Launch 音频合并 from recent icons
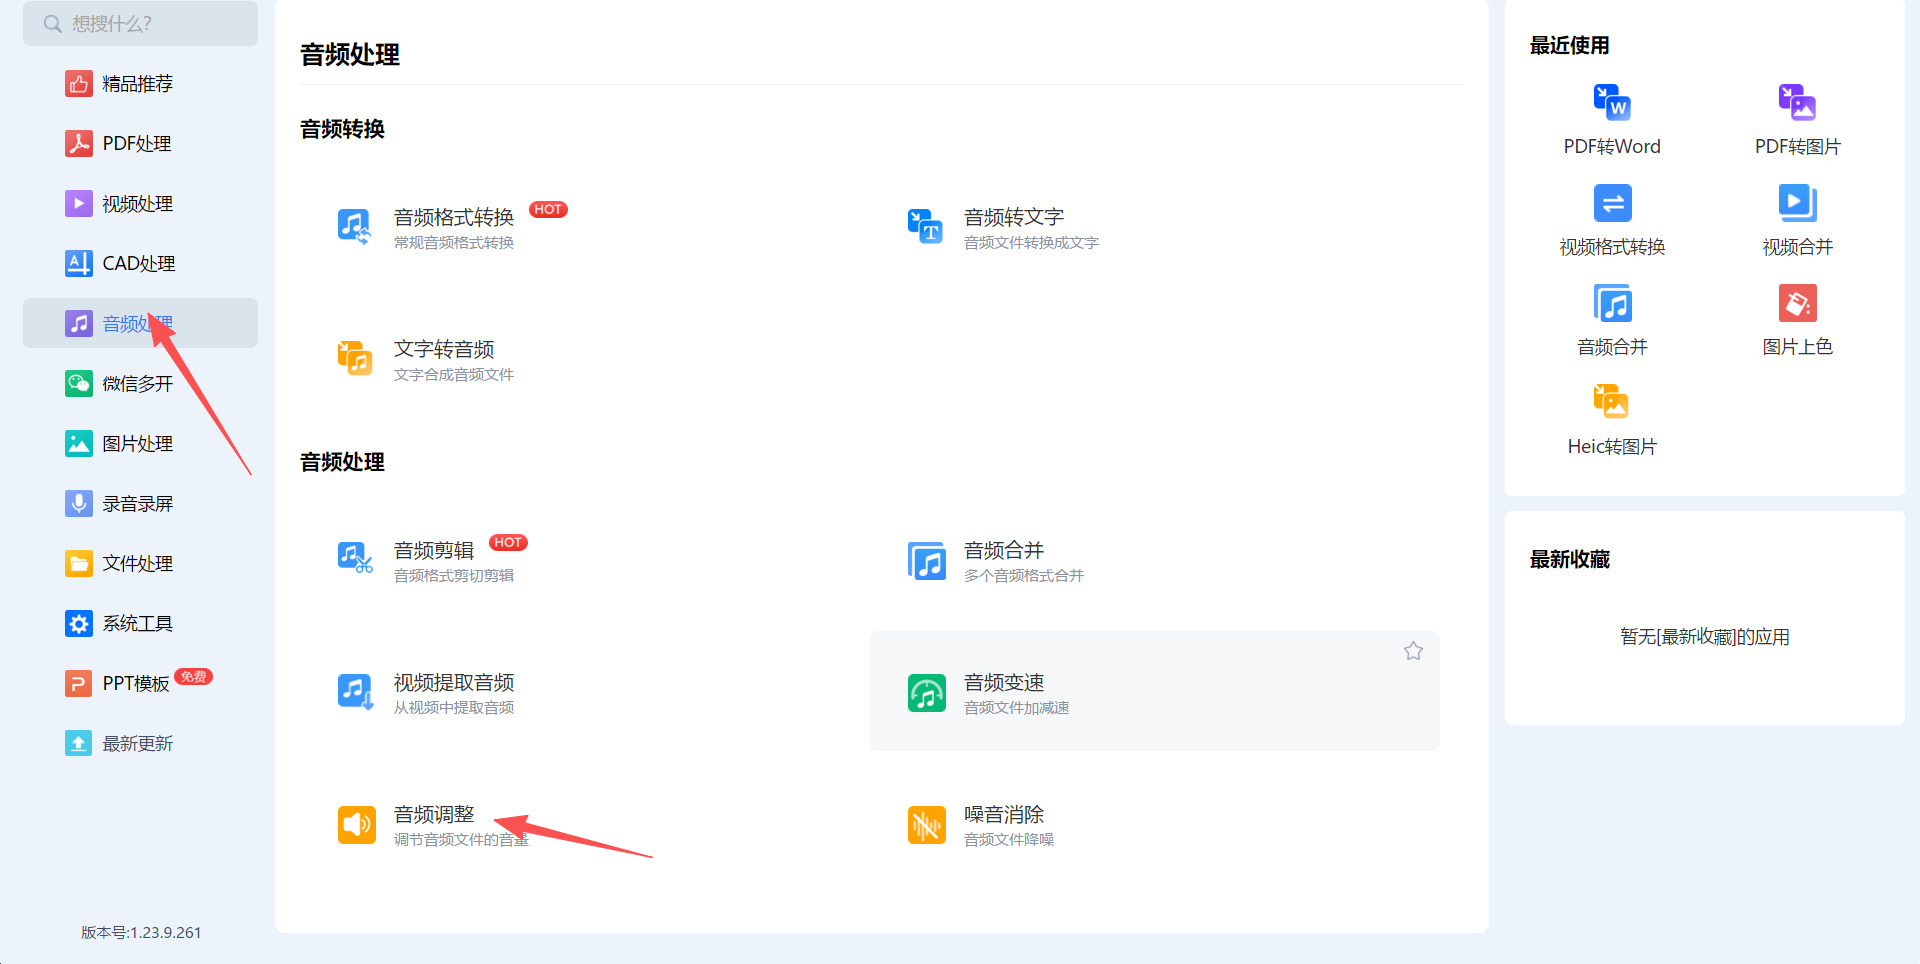This screenshot has width=1920, height=964. tap(1612, 303)
